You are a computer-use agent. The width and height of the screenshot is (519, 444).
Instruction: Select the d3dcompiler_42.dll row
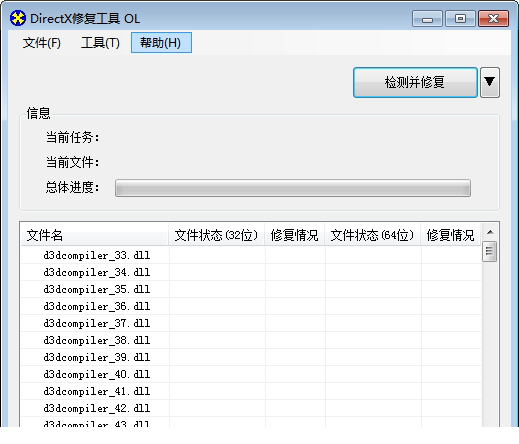point(251,408)
